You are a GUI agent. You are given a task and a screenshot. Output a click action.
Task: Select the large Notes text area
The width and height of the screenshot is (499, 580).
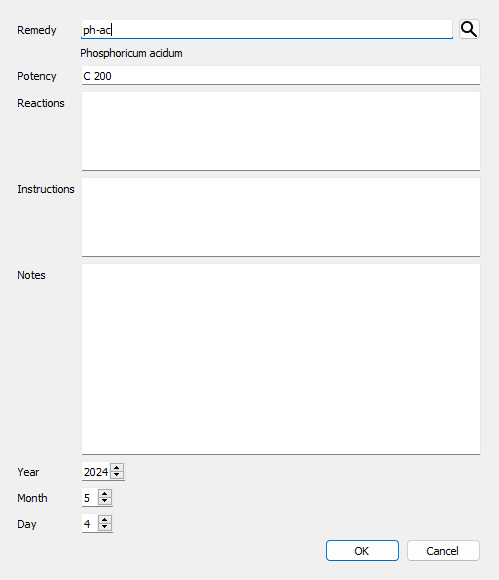[x=281, y=359]
